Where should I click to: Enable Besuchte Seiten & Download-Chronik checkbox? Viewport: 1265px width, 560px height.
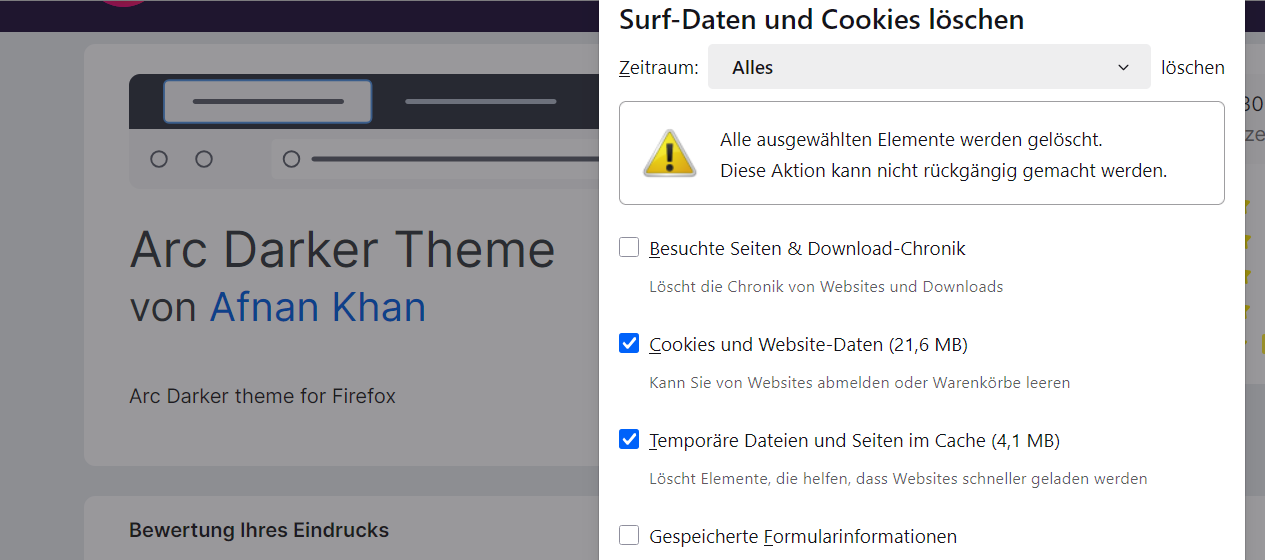tap(629, 247)
